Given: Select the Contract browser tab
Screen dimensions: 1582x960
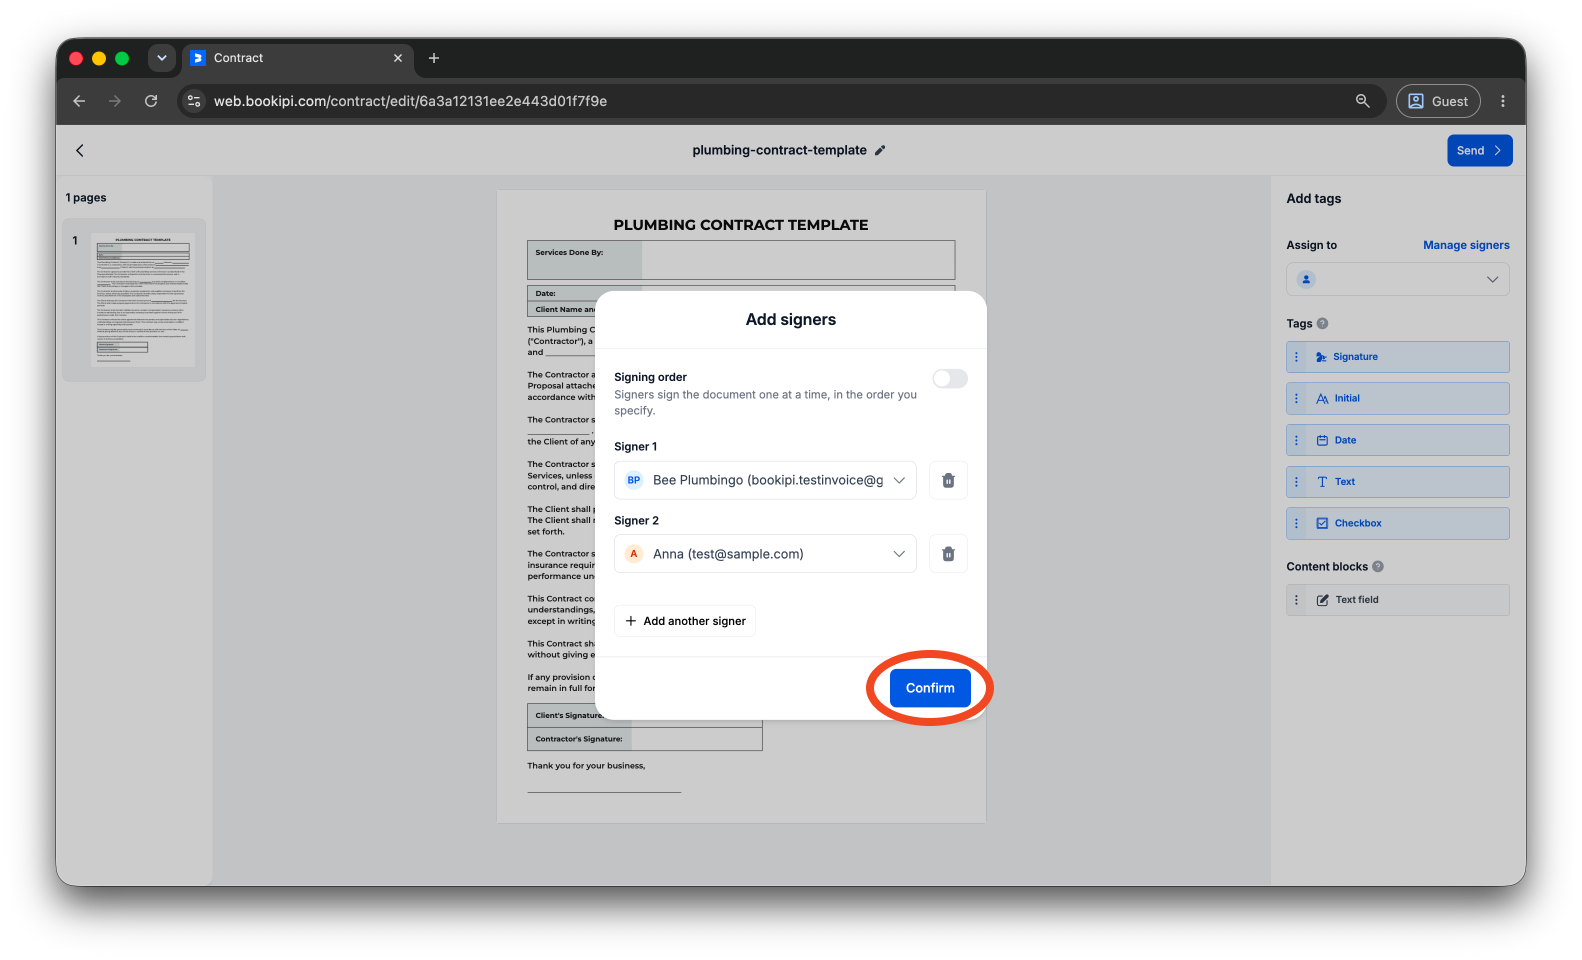Looking at the screenshot, I should [x=297, y=58].
